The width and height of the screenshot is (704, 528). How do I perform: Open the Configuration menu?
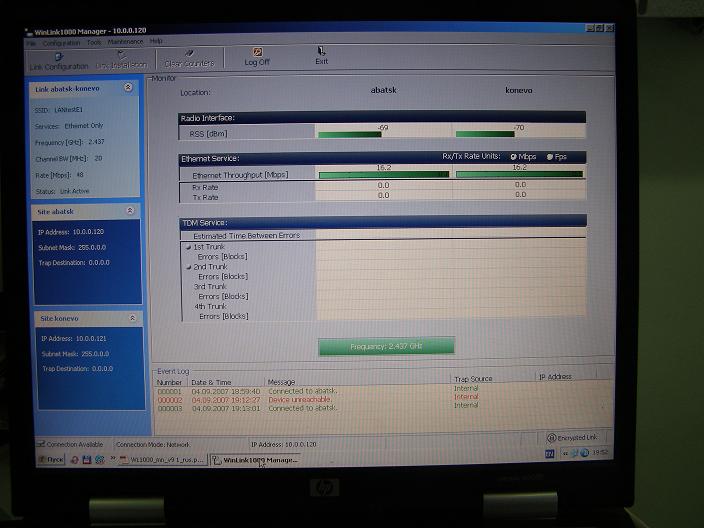(61, 43)
